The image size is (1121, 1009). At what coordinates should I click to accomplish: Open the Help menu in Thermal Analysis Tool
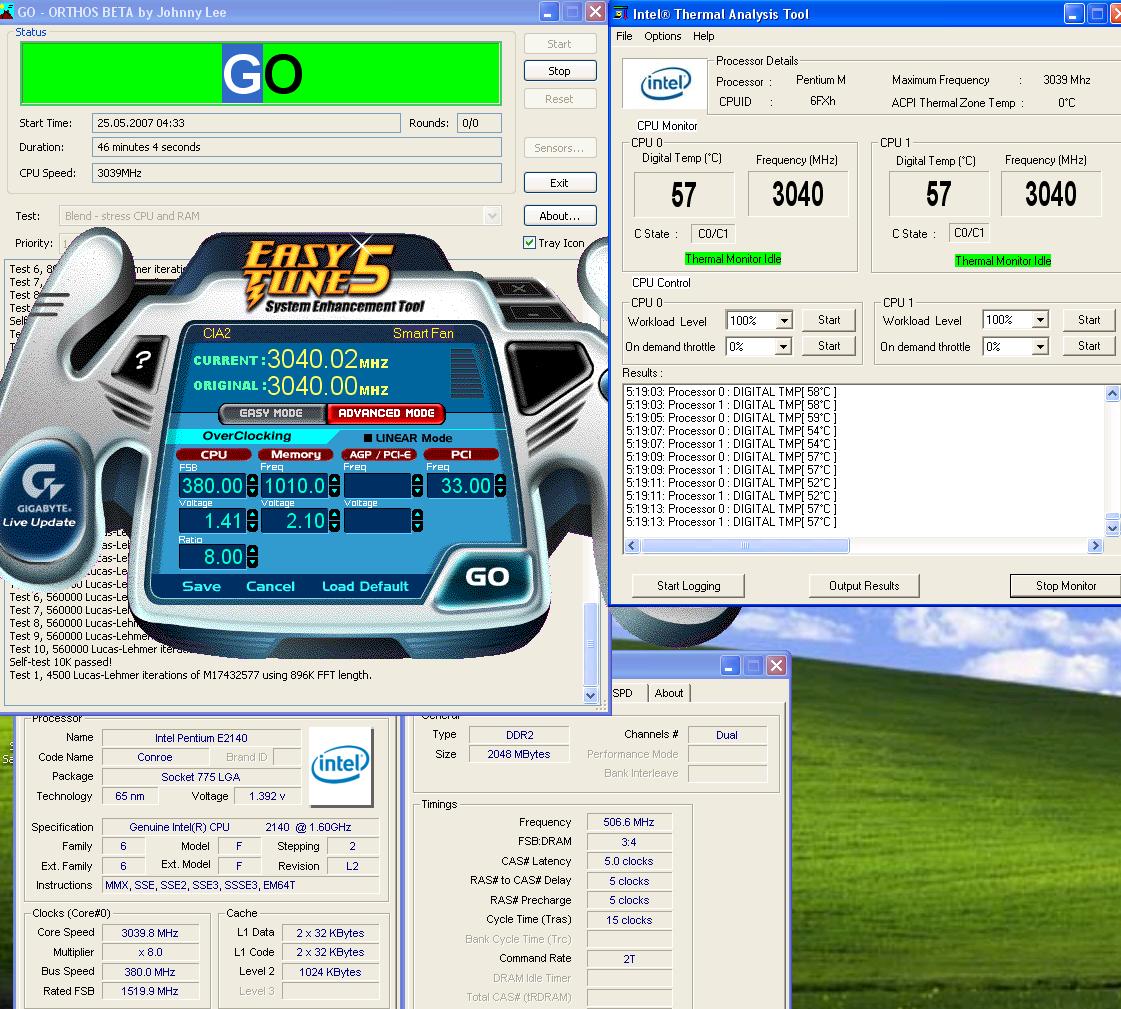point(703,36)
